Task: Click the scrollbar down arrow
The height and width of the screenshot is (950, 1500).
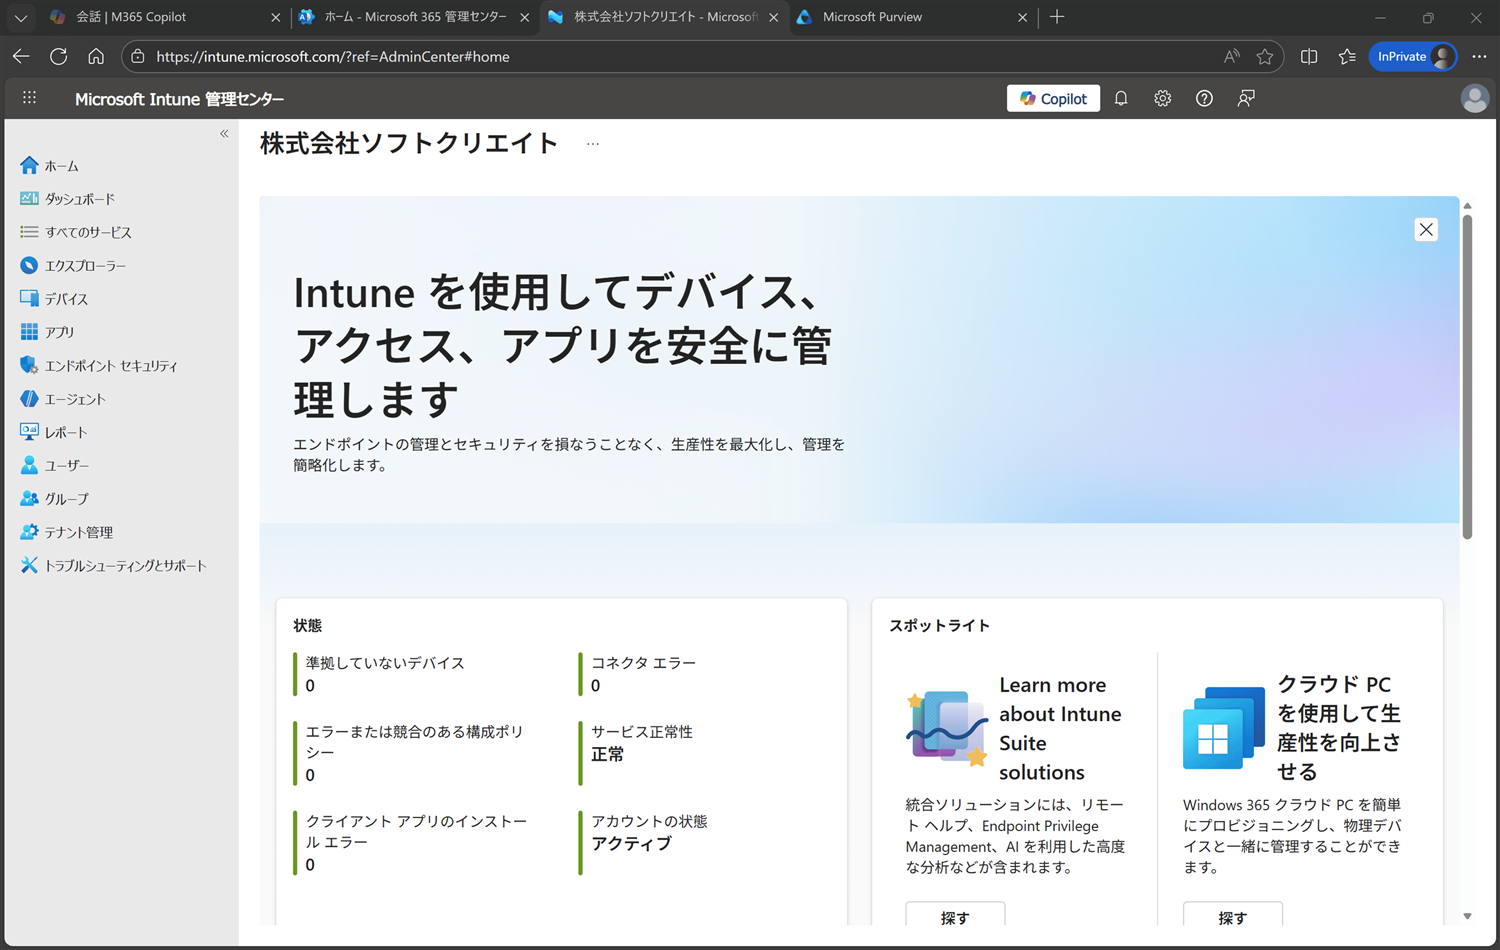Action: (x=1467, y=916)
